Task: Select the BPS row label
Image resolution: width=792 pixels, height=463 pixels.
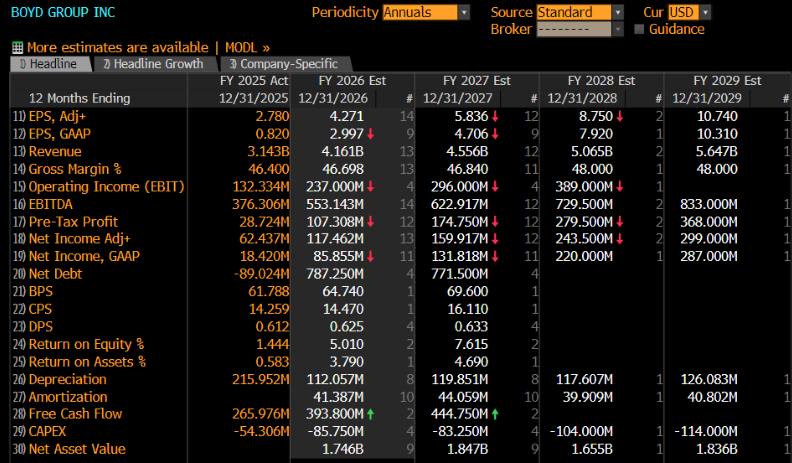Action: 40,292
